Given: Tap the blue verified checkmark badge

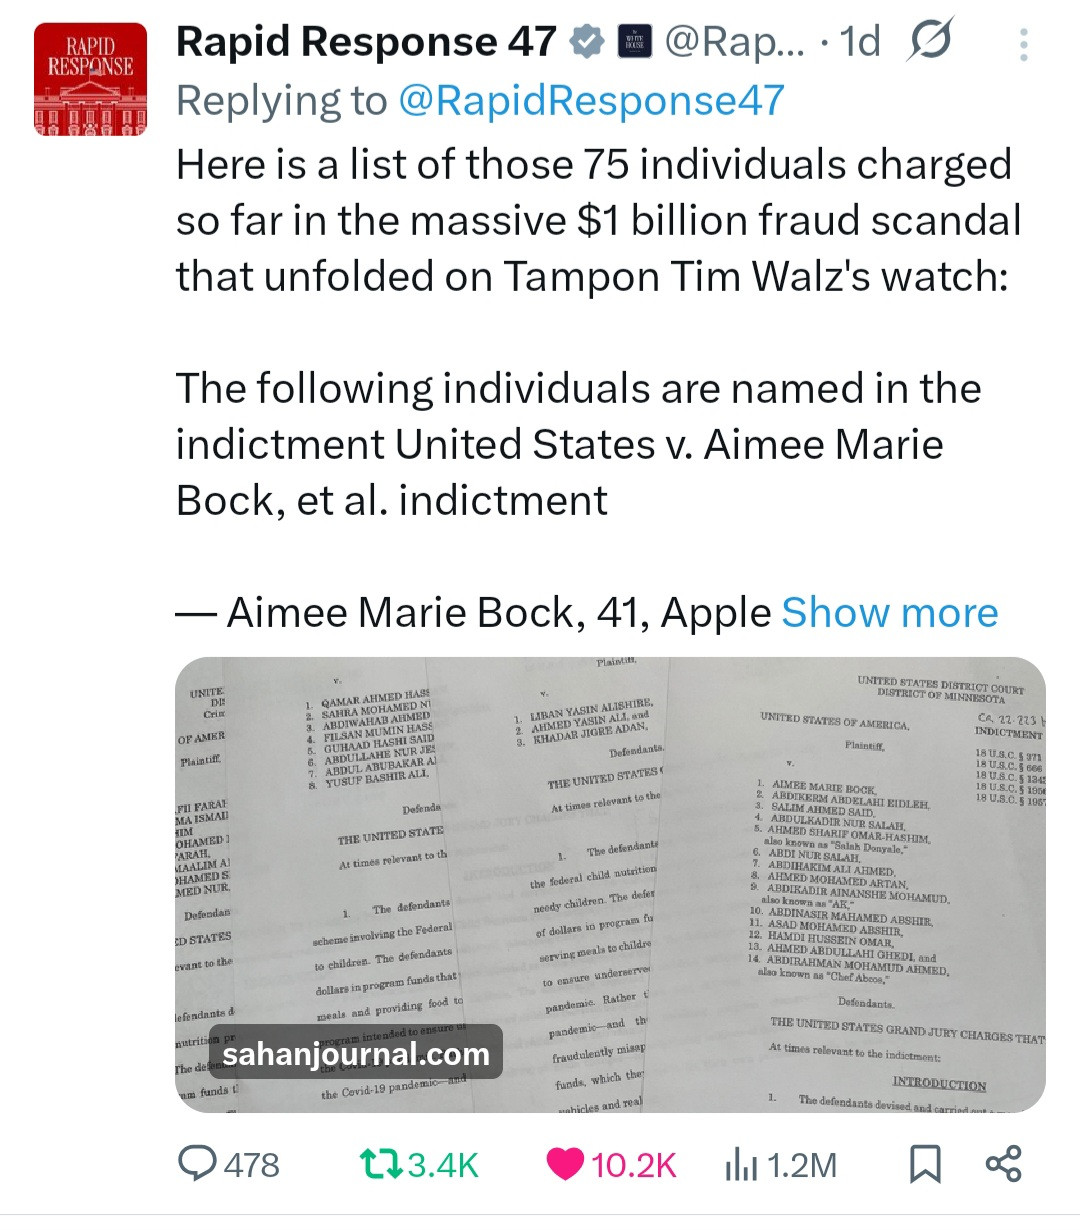Looking at the screenshot, I should (587, 42).
